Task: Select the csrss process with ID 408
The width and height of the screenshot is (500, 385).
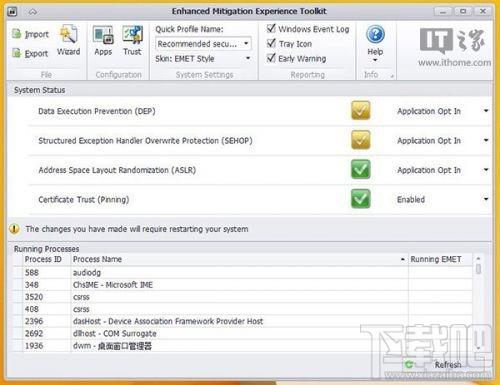Action: (243, 309)
